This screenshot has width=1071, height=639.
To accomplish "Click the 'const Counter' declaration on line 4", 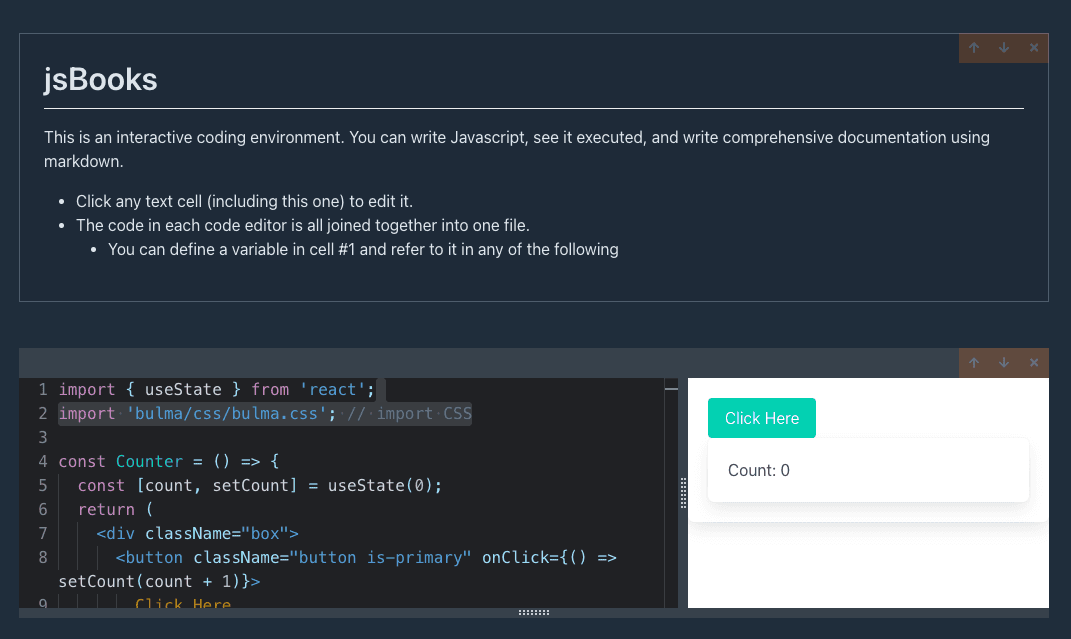I will (x=169, y=462).
